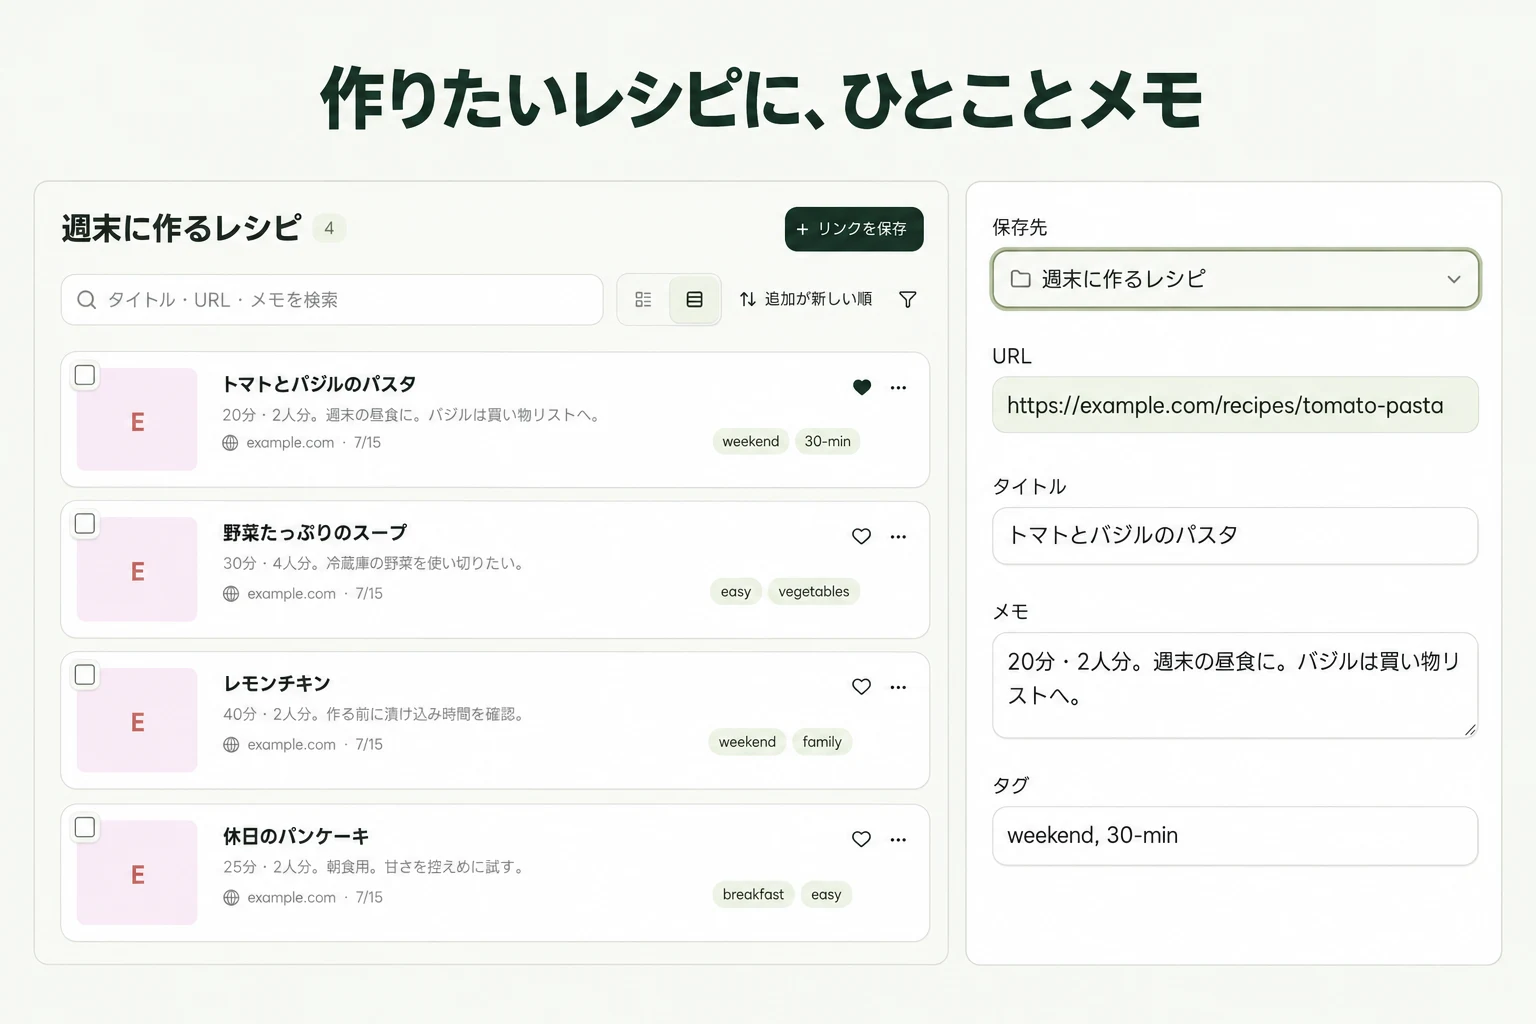Image resolution: width=1536 pixels, height=1024 pixels.
Task: Click the メモ text area
Action: click(x=1235, y=685)
